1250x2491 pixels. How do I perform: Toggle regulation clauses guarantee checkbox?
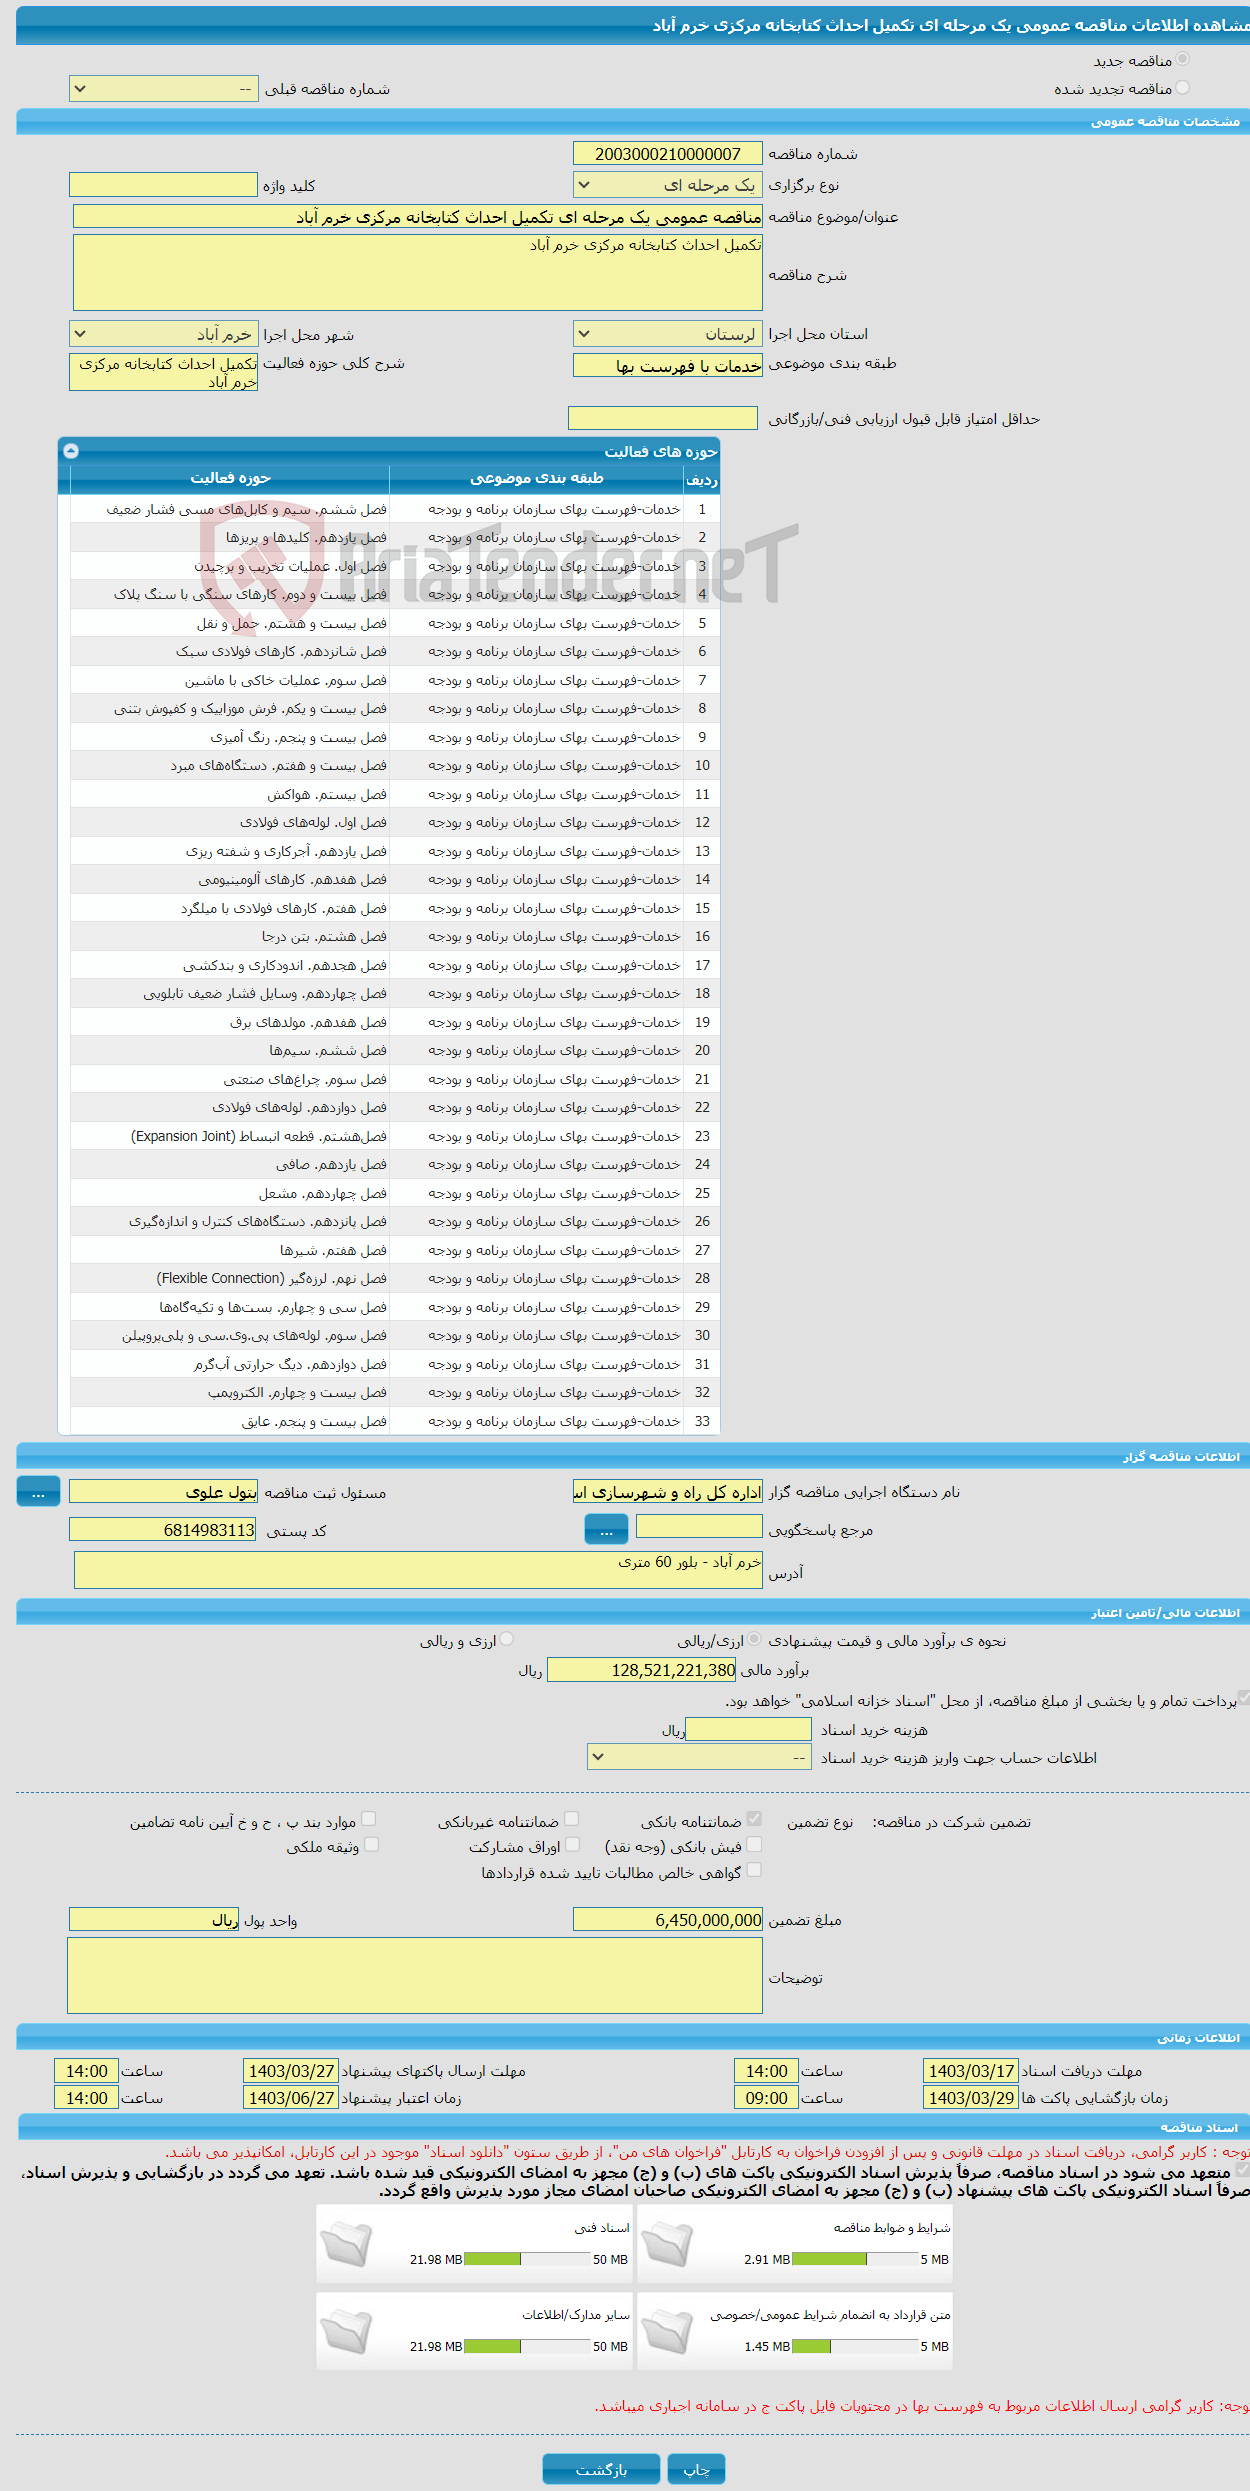369,1819
